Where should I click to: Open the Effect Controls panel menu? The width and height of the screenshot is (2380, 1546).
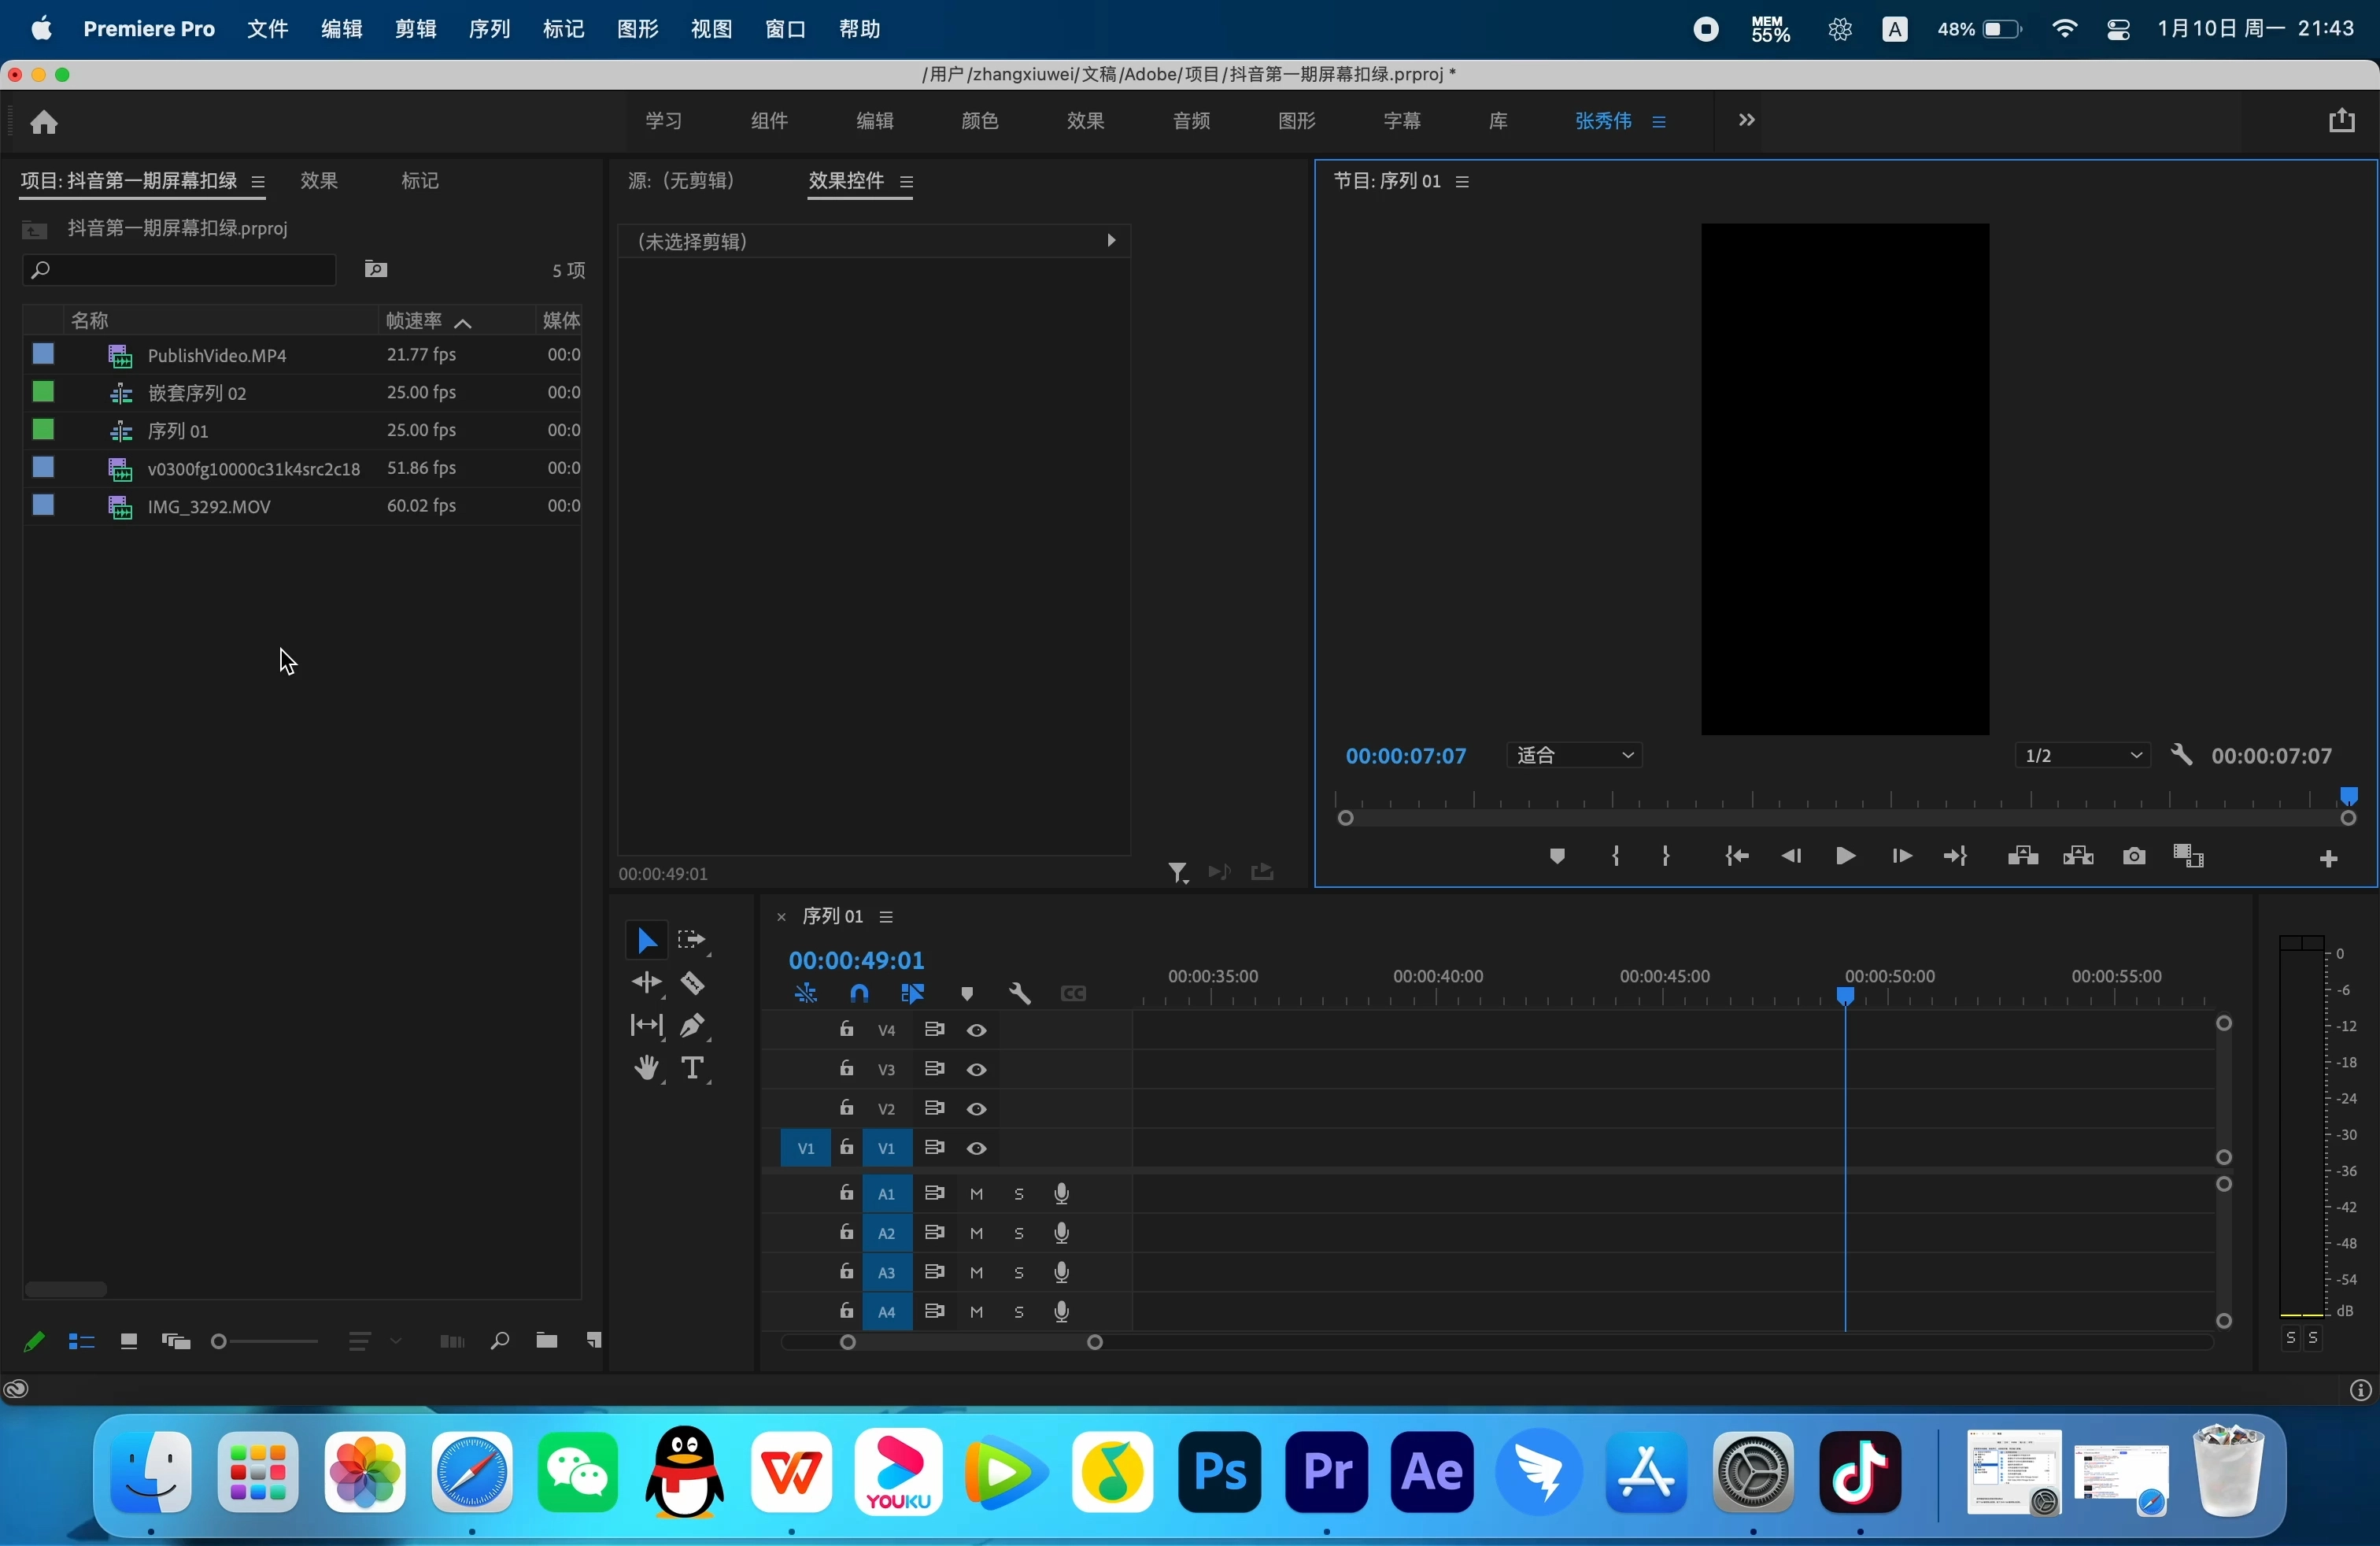907,182
